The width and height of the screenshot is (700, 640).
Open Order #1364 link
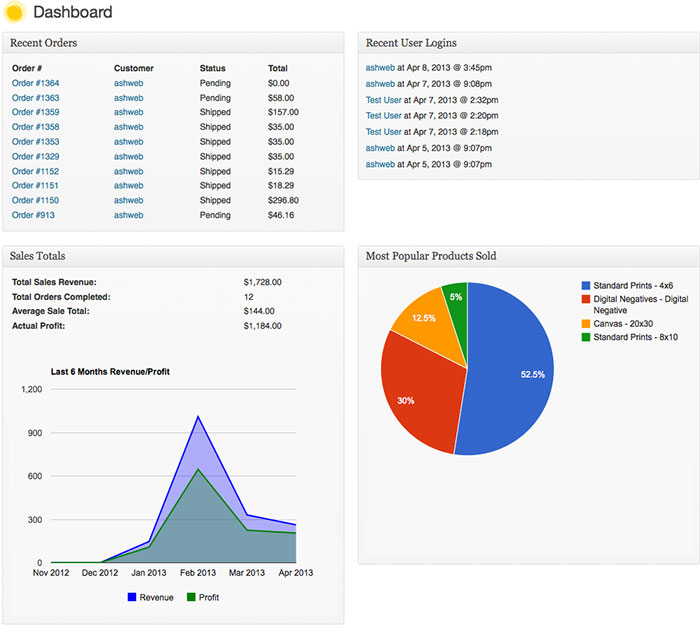35,83
